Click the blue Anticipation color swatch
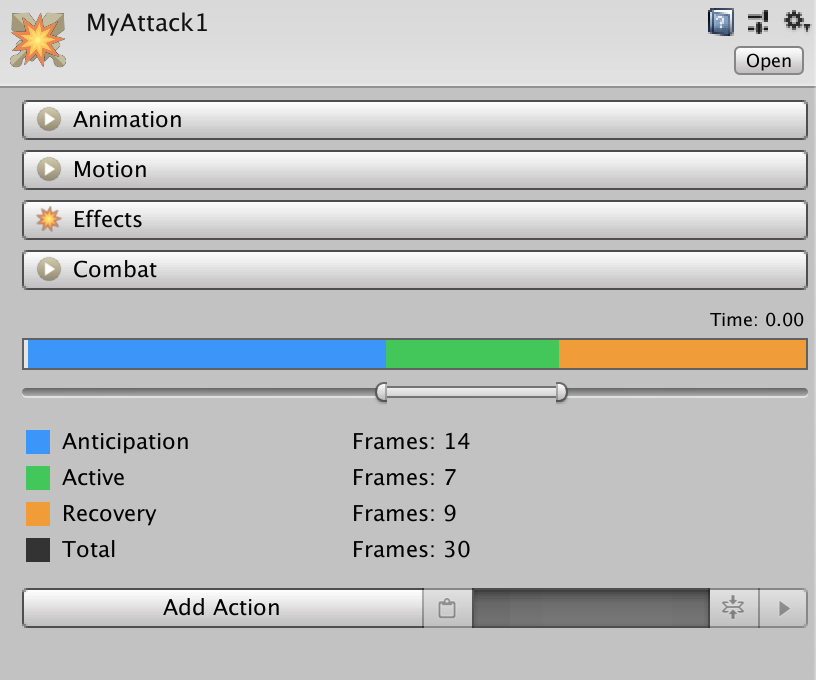 click(x=38, y=442)
